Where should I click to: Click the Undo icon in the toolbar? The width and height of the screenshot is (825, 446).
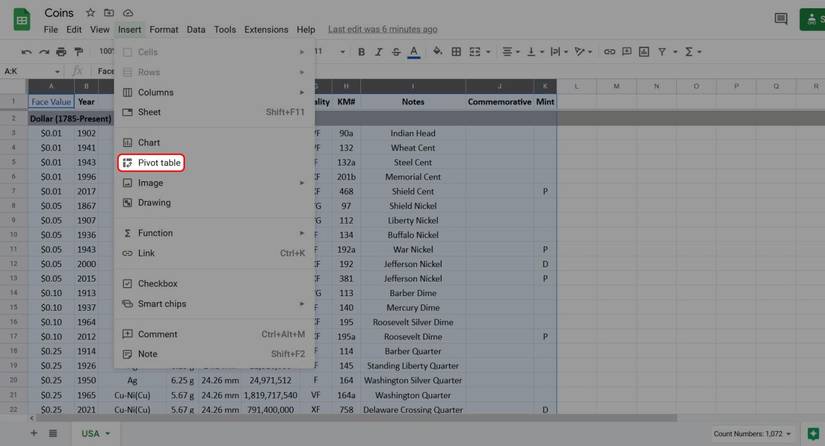(x=26, y=52)
